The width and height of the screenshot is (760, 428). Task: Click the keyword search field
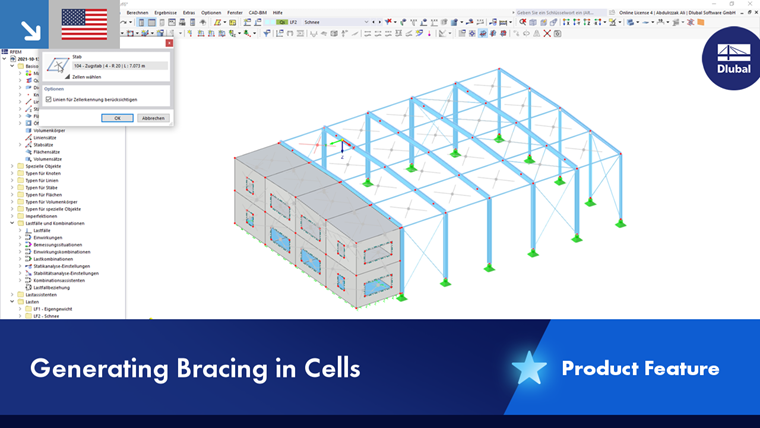[x=560, y=13]
